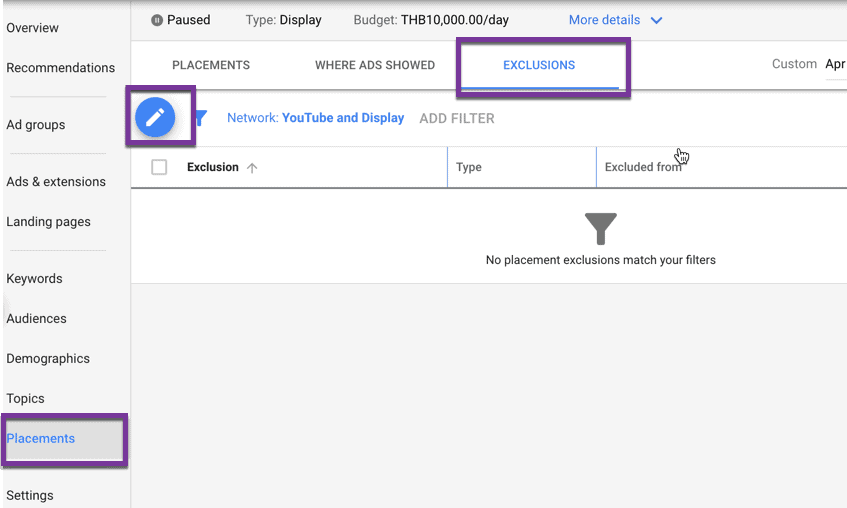Select the Exclusions tab

539,65
